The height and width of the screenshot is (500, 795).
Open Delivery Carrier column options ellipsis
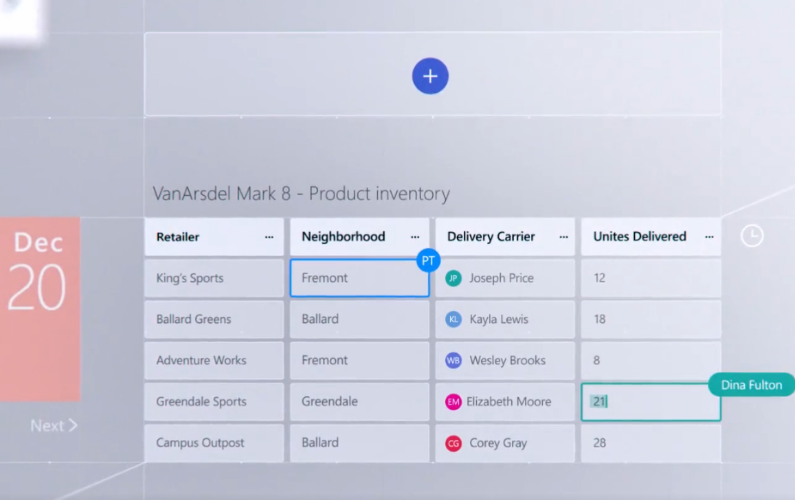[x=563, y=237]
